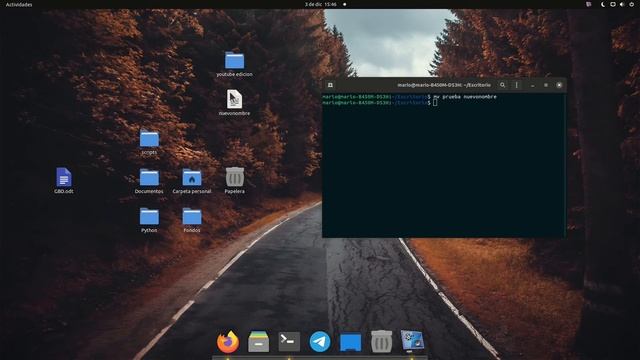The image size is (640, 360).
Task: Click the blue desktop icon in the dock
Action: [351, 342]
